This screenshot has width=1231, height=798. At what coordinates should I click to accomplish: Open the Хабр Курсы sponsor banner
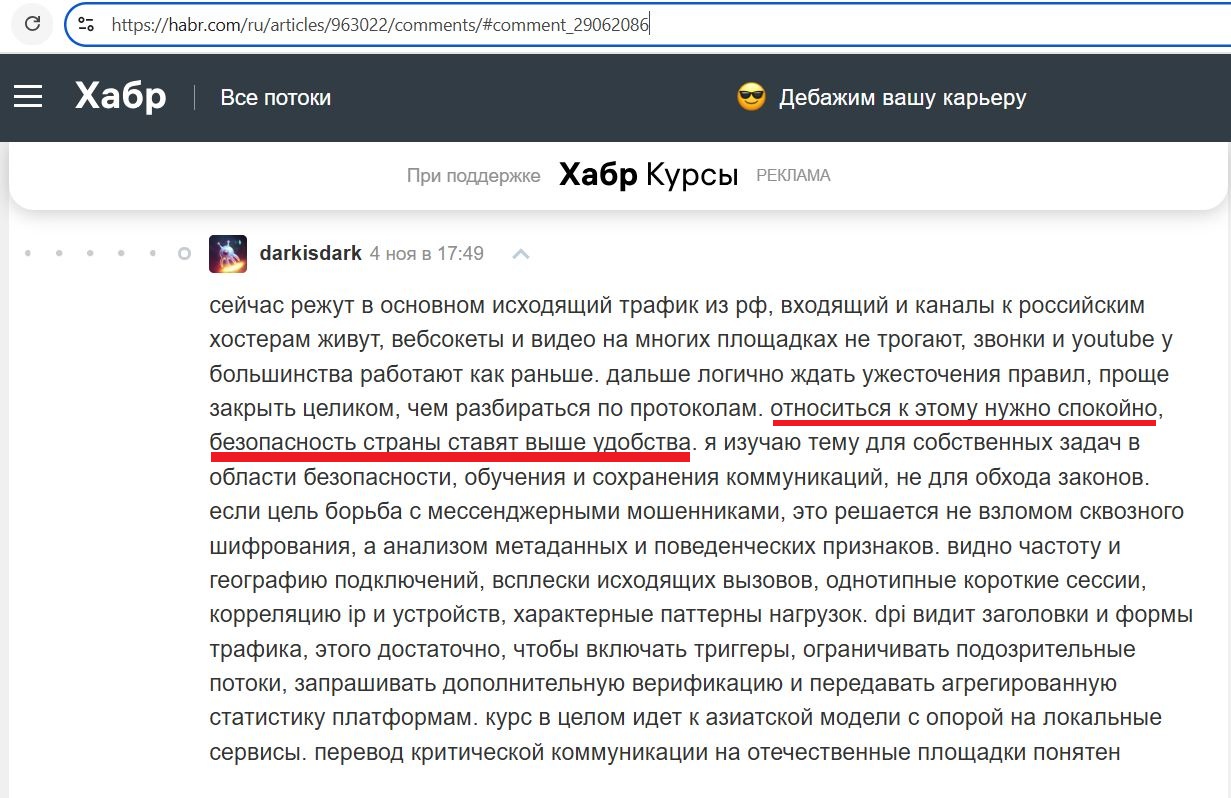(x=648, y=175)
